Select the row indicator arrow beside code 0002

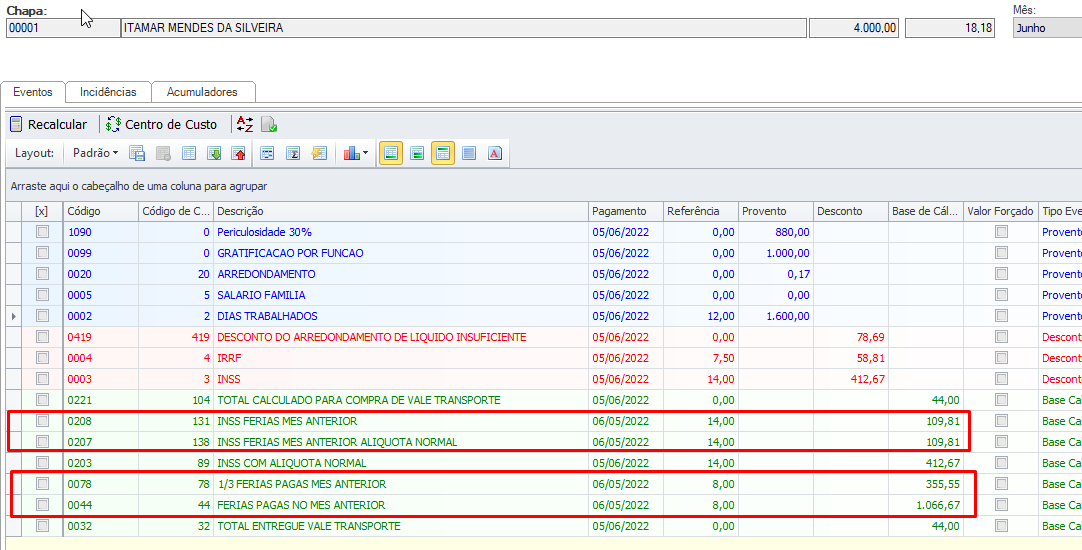(14, 316)
